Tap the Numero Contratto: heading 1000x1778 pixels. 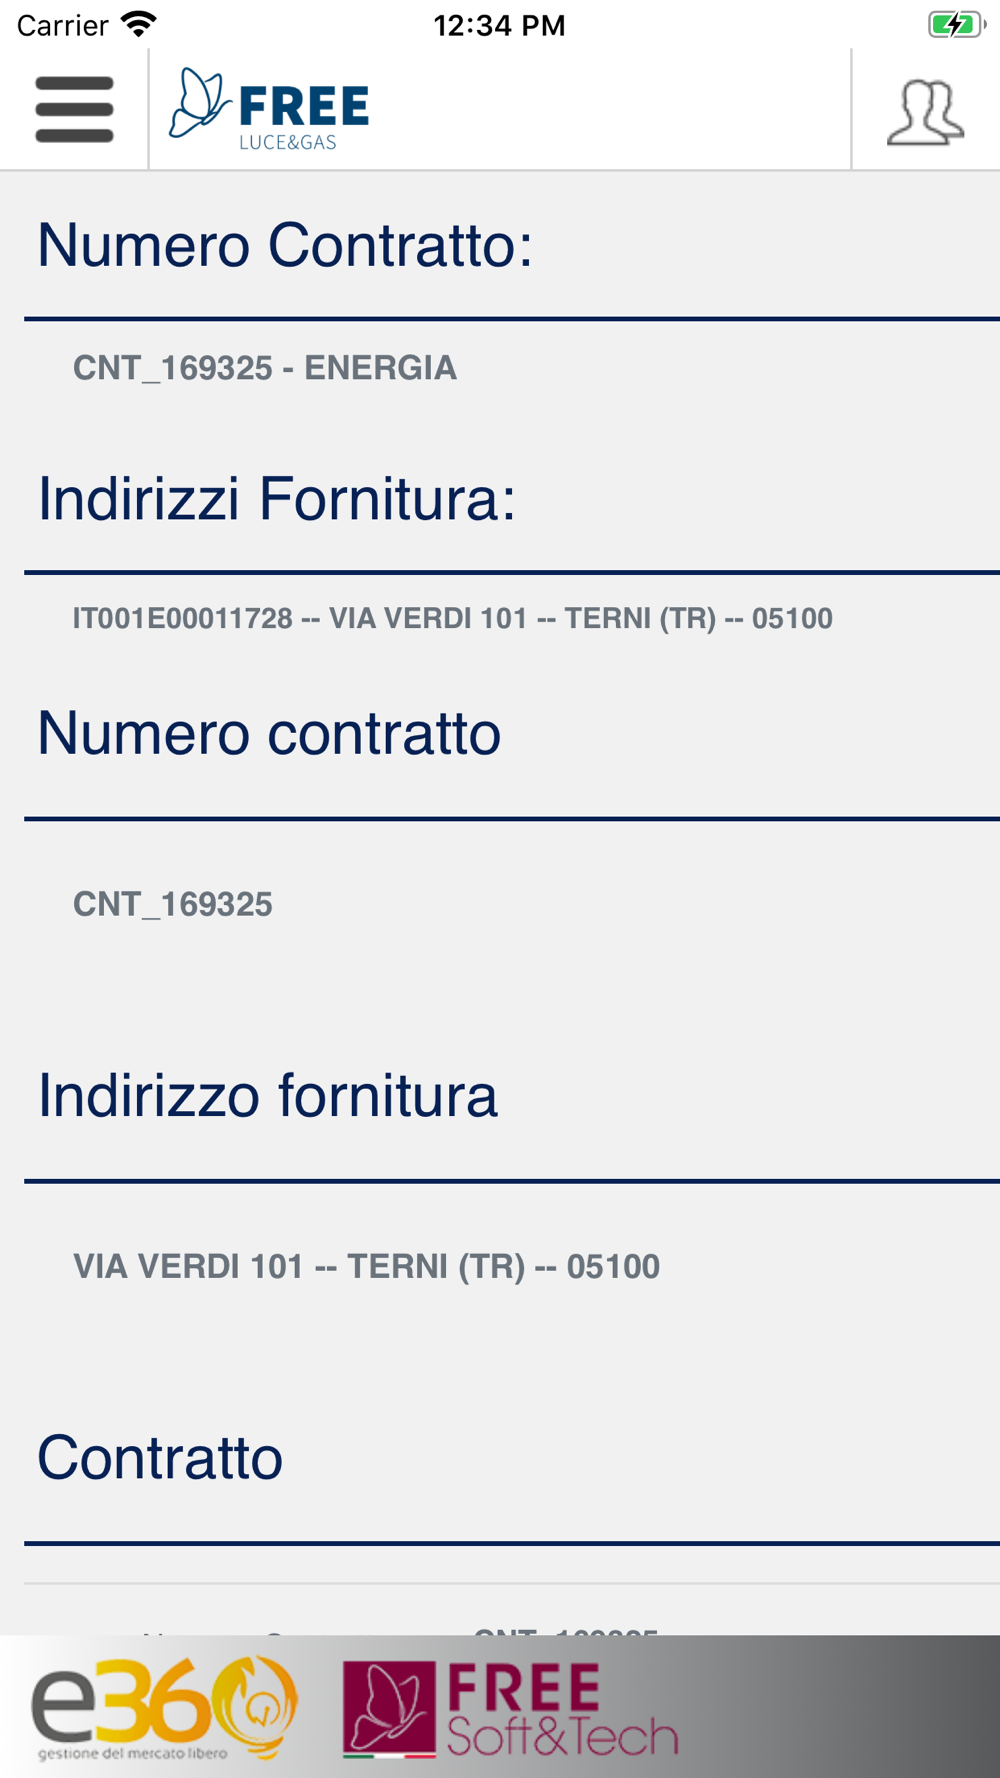coord(285,245)
